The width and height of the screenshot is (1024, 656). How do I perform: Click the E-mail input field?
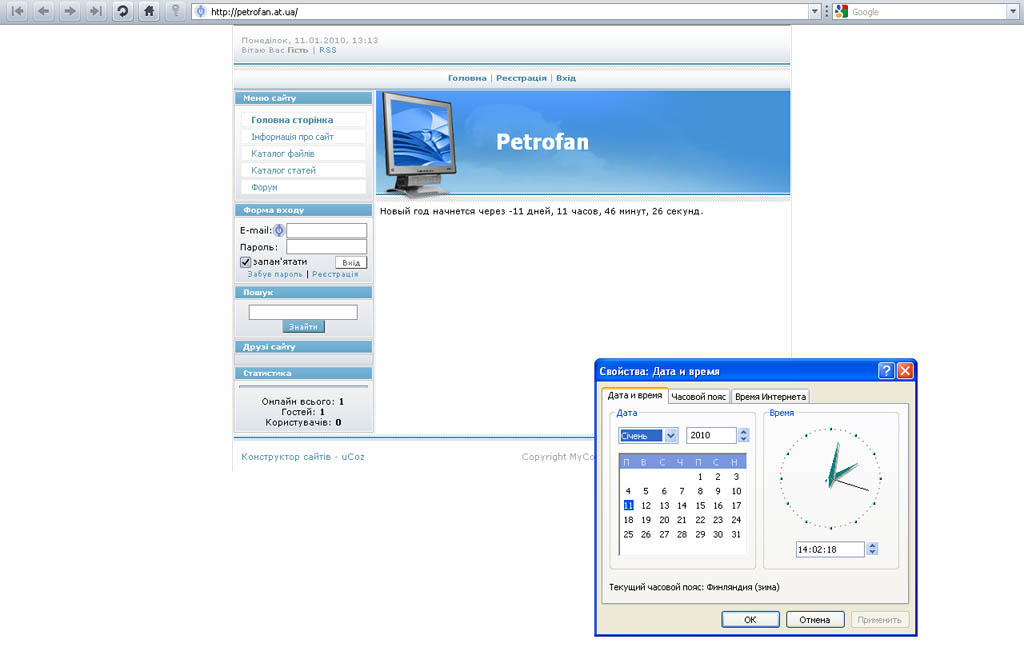point(326,231)
